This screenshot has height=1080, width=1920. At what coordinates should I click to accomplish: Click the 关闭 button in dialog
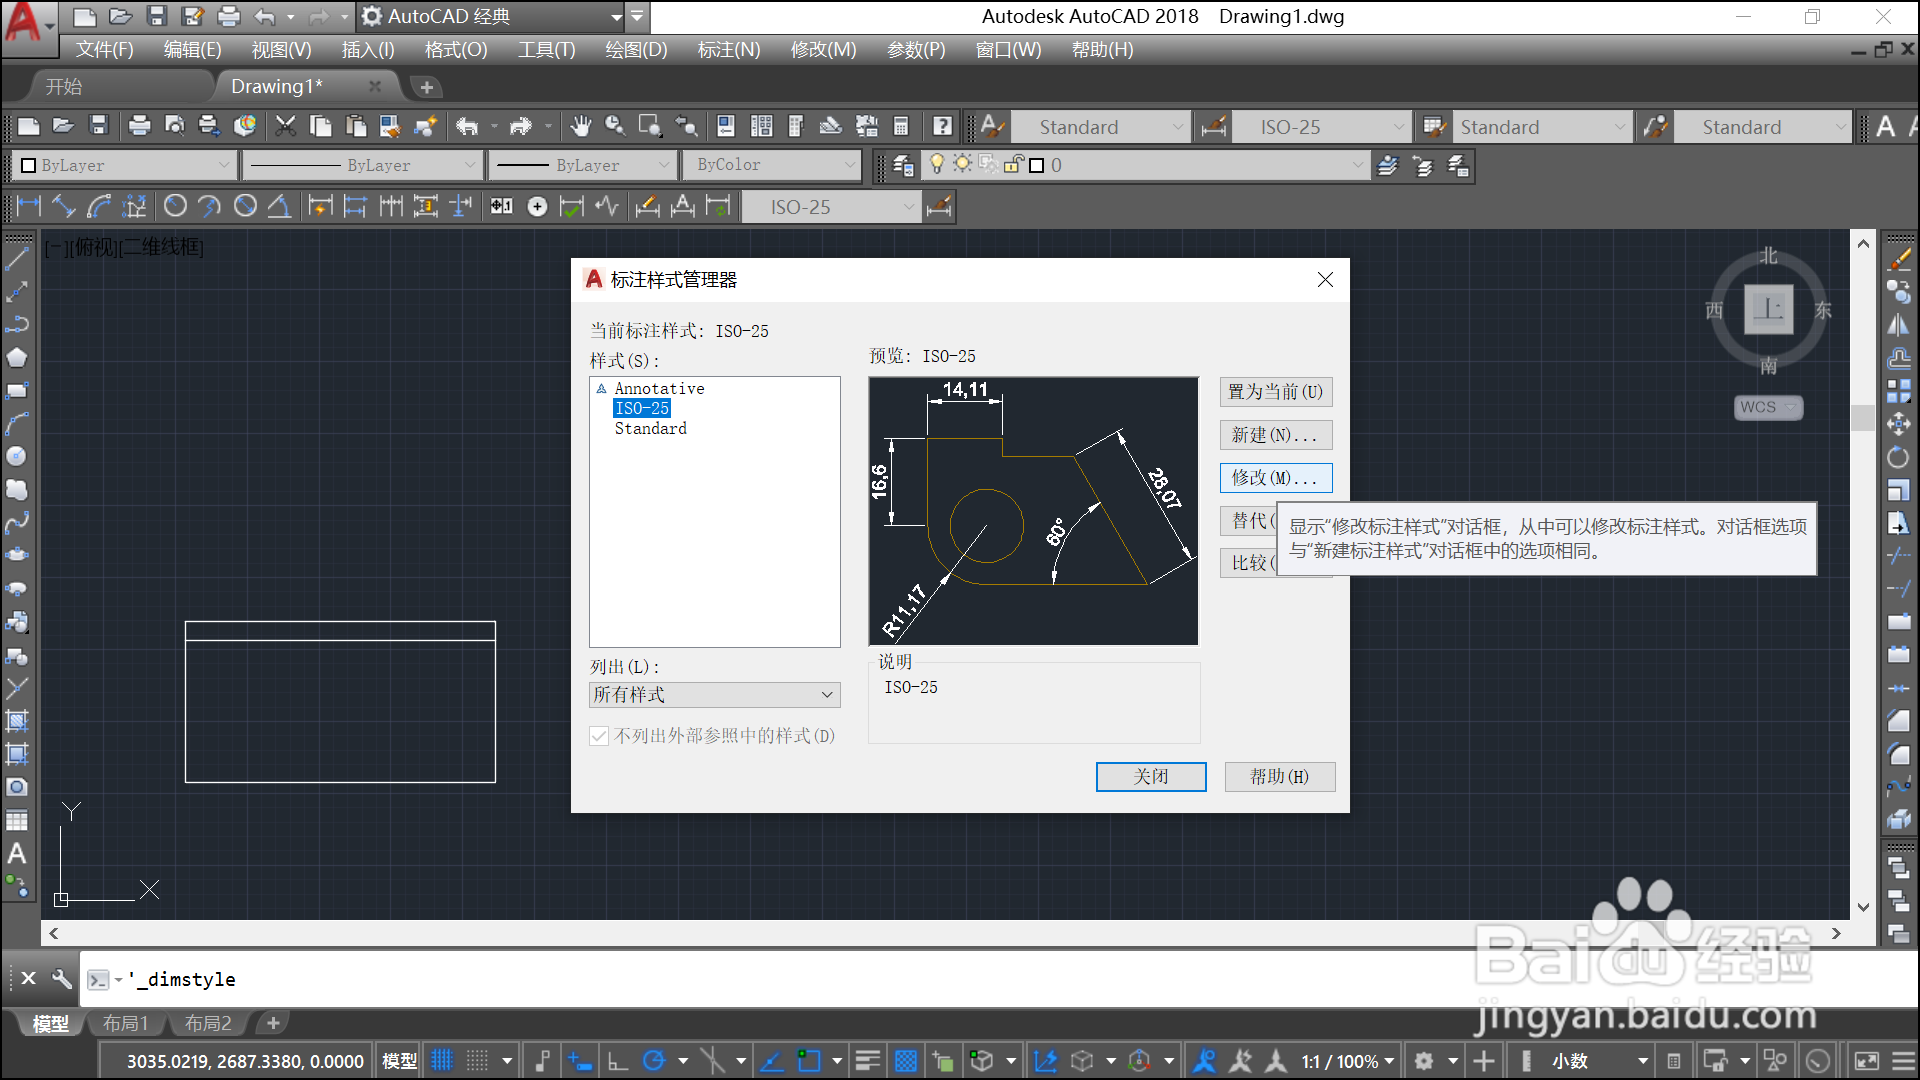pos(1150,777)
